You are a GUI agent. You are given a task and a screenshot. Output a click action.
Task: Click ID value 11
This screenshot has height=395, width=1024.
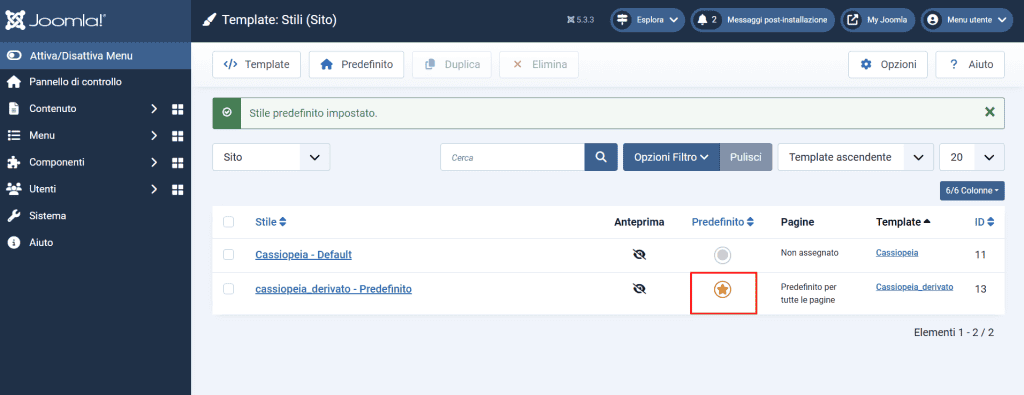(980, 255)
